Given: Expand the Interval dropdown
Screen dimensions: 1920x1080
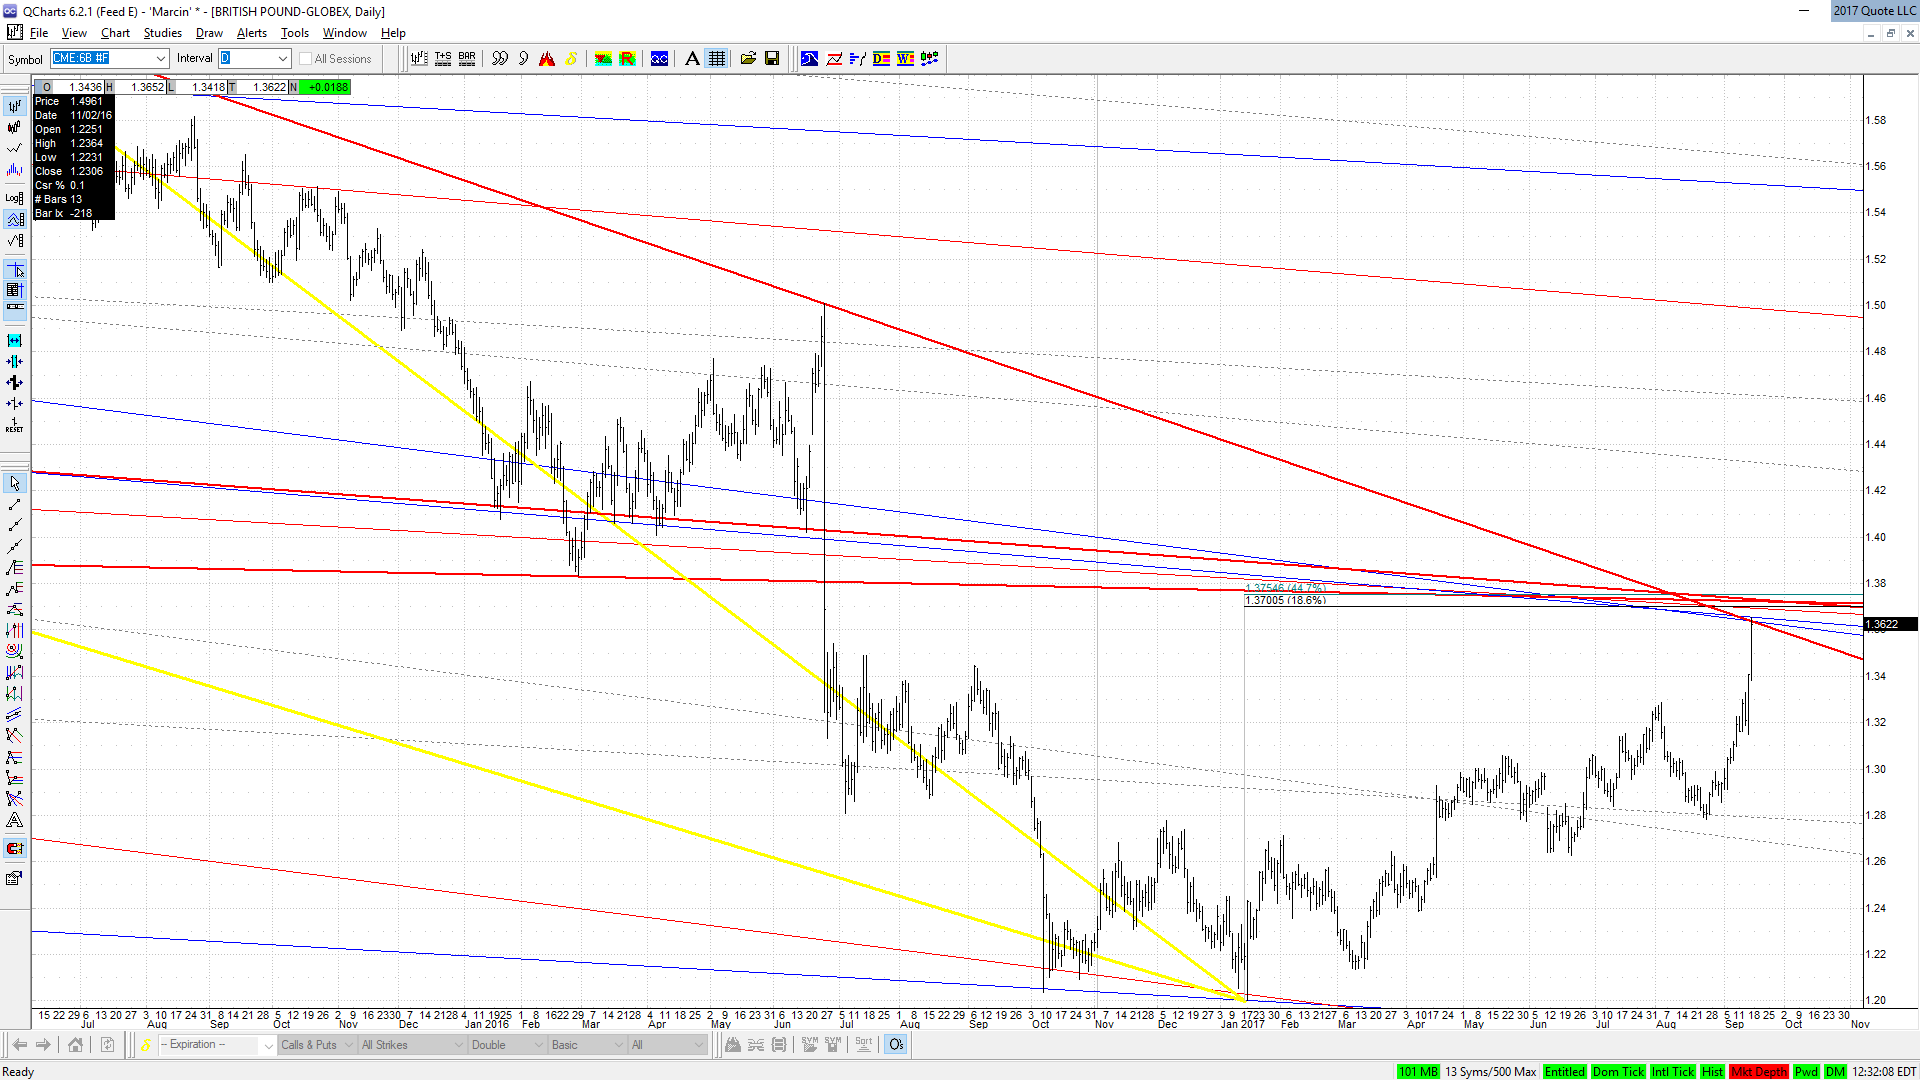Looking at the screenshot, I should tap(283, 59).
